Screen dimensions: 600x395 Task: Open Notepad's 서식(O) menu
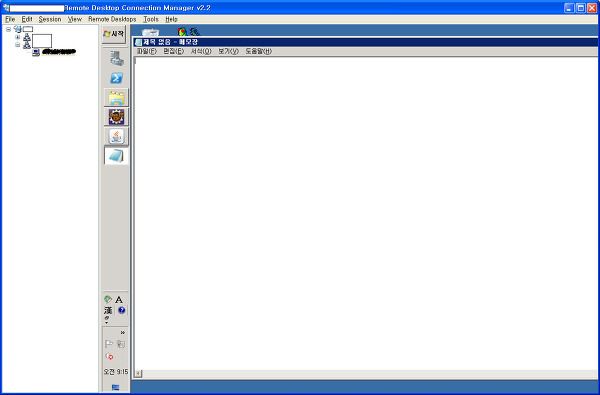point(201,51)
